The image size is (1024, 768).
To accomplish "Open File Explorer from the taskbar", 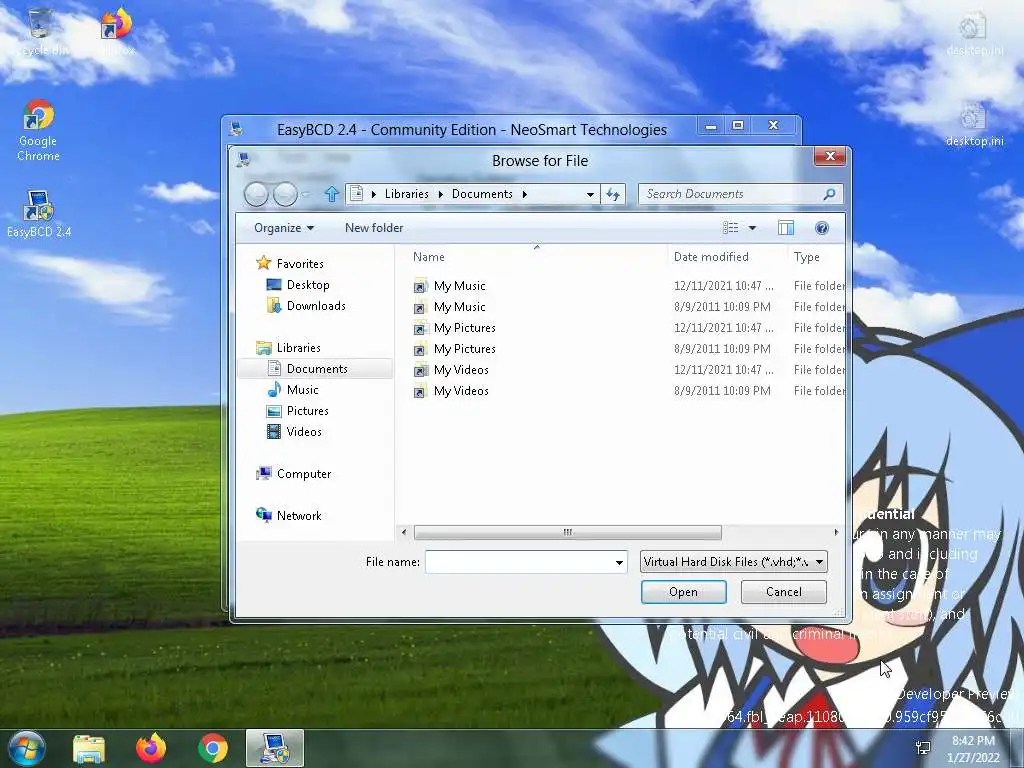I will [x=89, y=748].
